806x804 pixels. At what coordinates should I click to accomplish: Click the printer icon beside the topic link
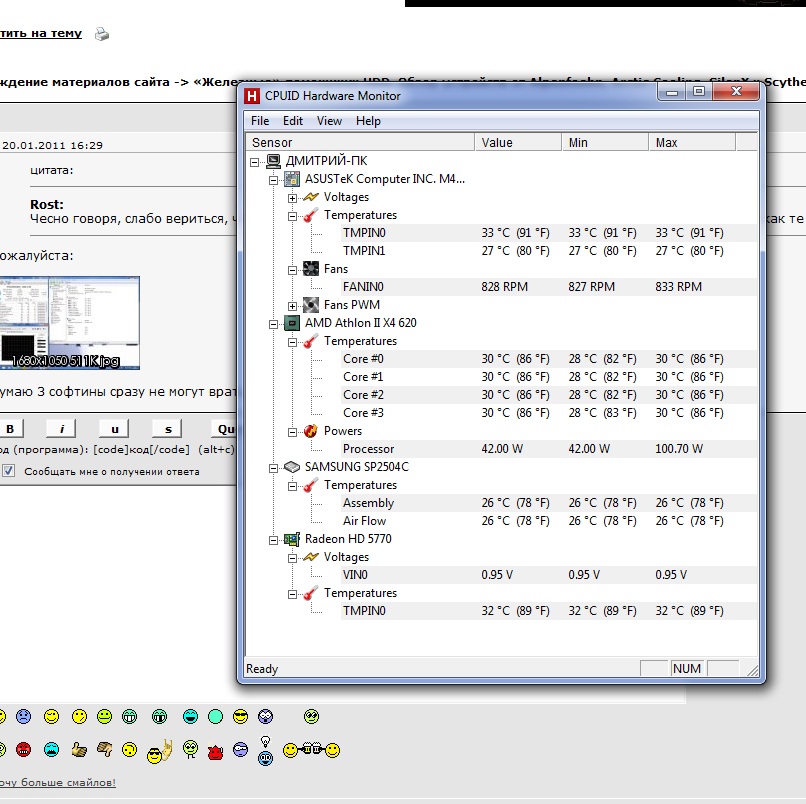pyautogui.click(x=102, y=34)
